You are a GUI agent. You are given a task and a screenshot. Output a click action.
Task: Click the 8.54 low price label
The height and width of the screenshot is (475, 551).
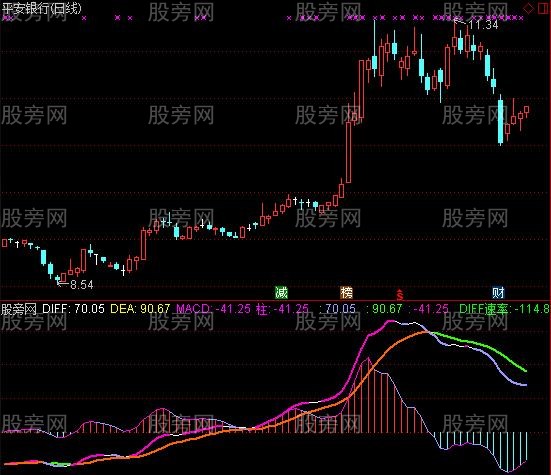82,285
